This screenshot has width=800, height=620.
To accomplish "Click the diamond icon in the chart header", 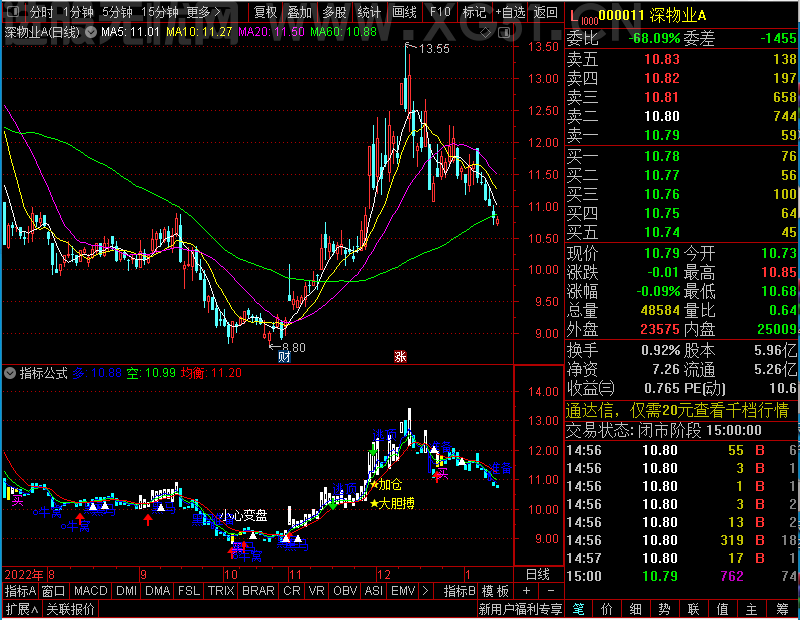I will (486, 32).
